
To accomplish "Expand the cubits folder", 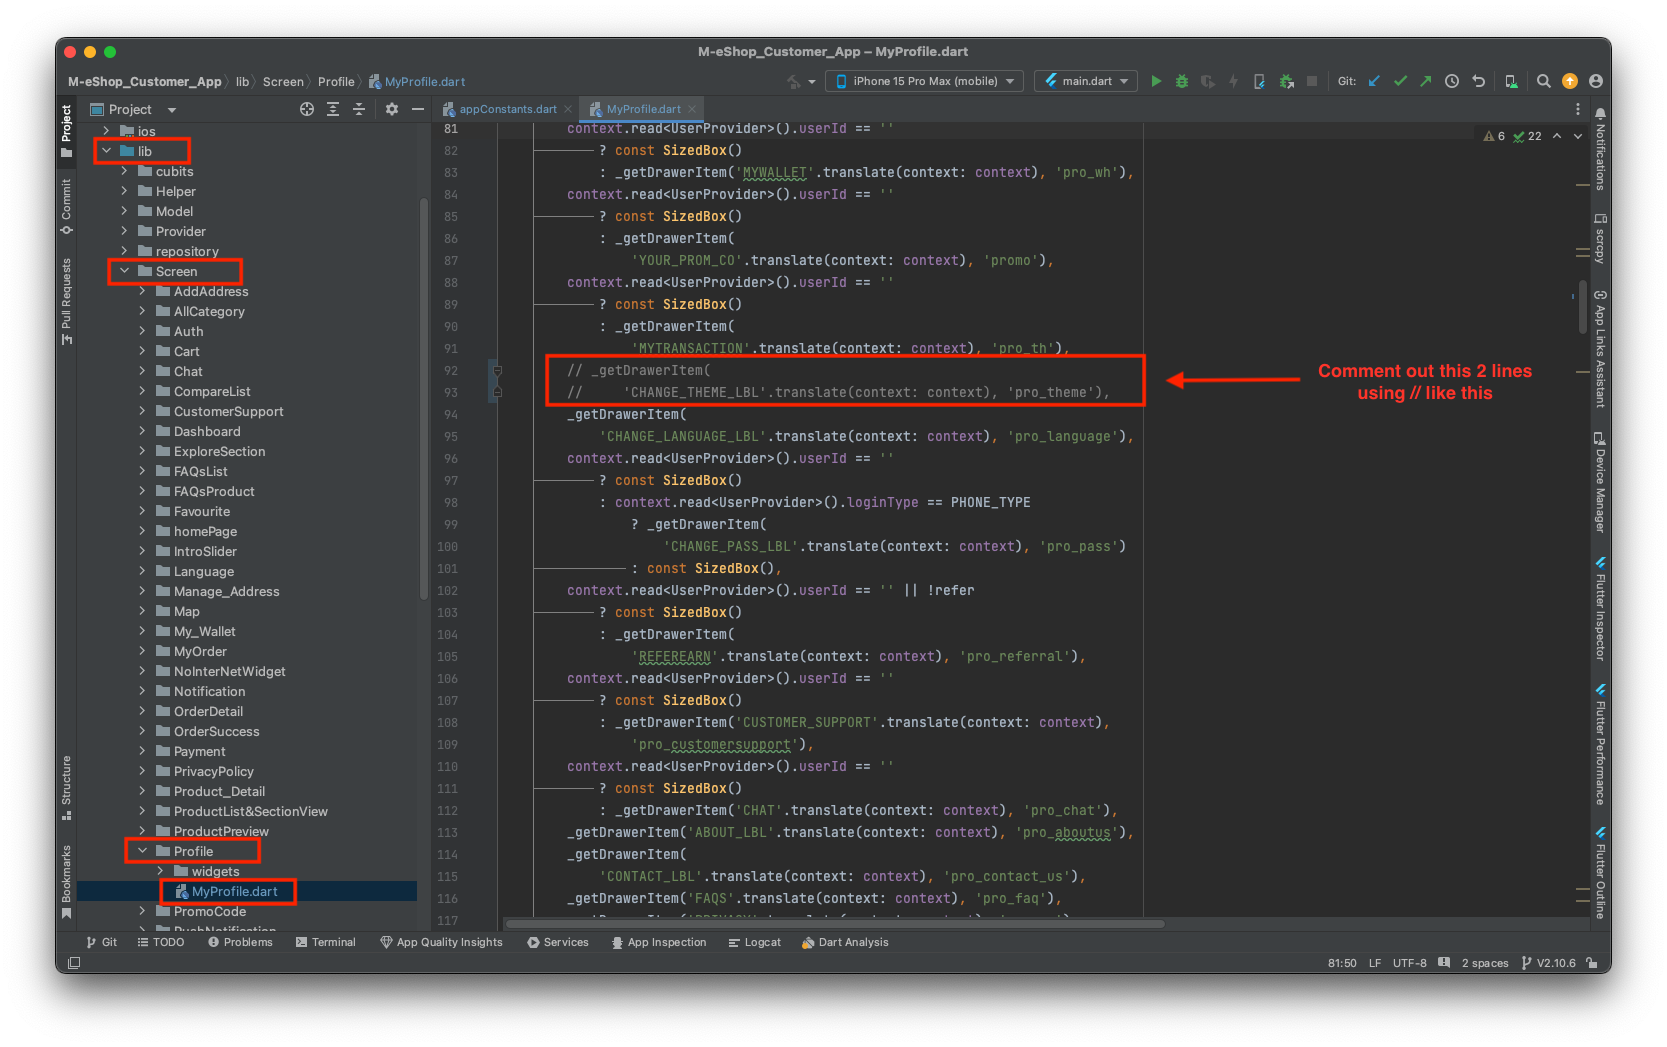I will click(x=124, y=171).
